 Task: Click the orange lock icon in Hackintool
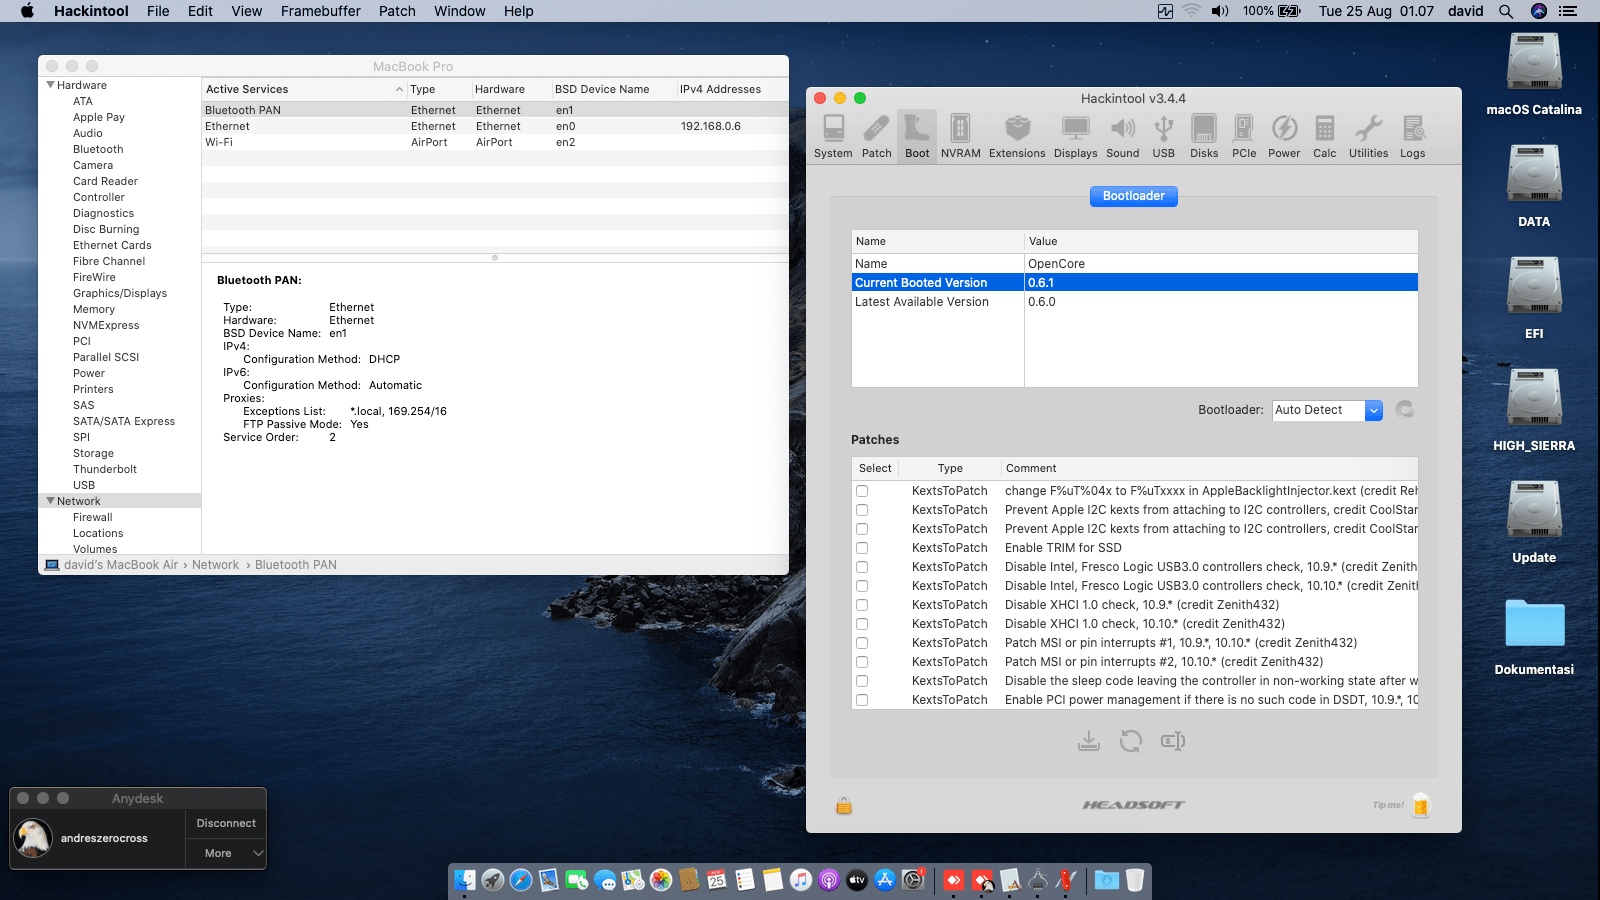pyautogui.click(x=844, y=805)
